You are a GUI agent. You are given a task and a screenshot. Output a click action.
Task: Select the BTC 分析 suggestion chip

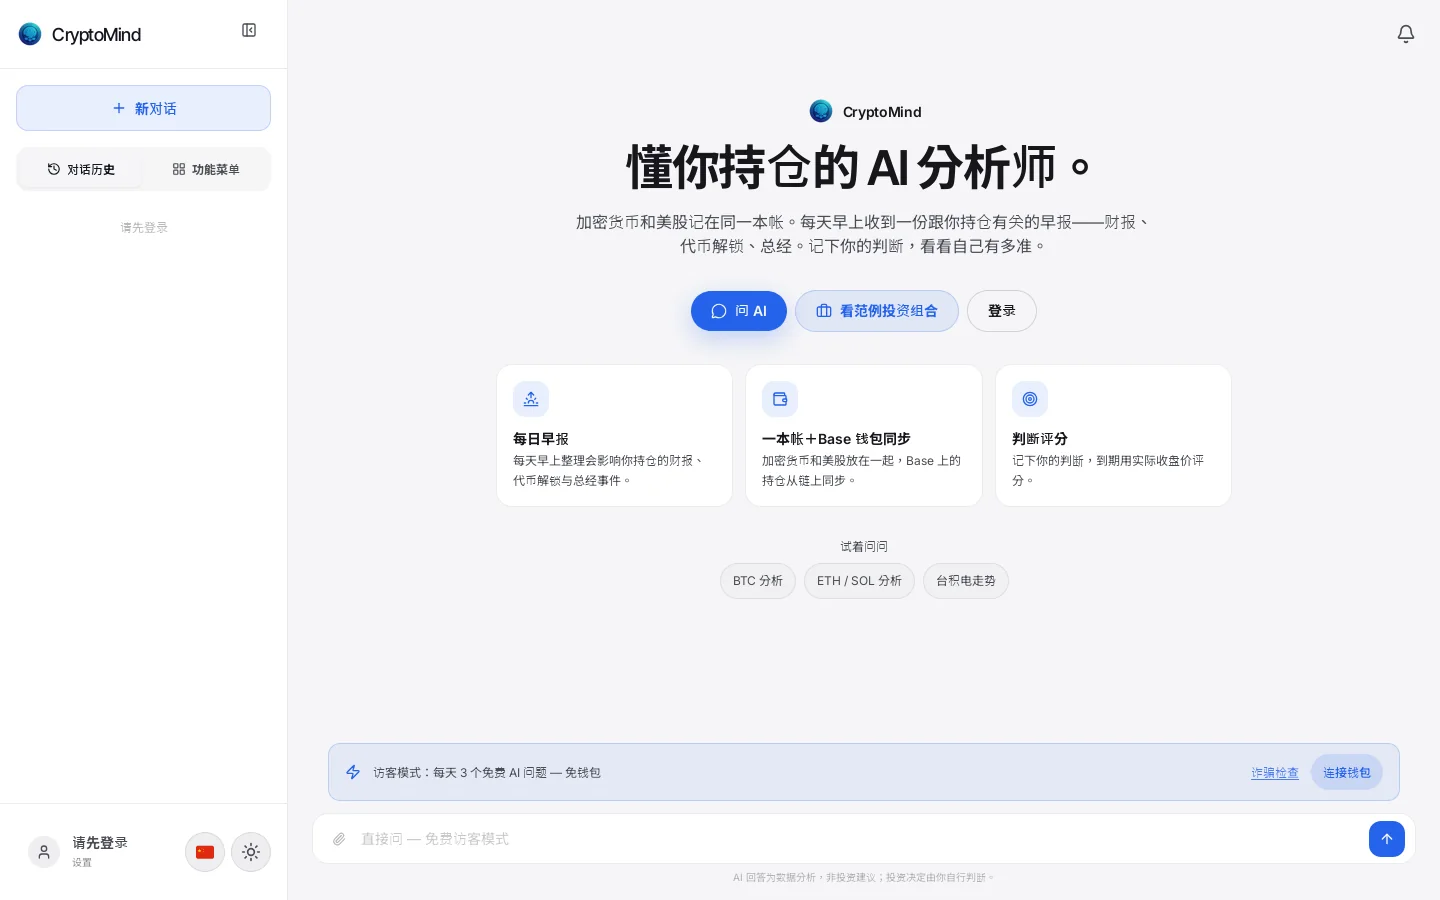click(758, 581)
